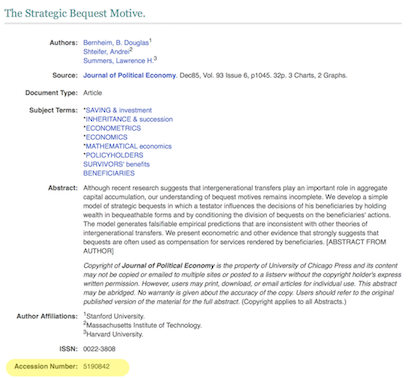
Task: Select the accession number 5190842
Action: tap(96, 366)
